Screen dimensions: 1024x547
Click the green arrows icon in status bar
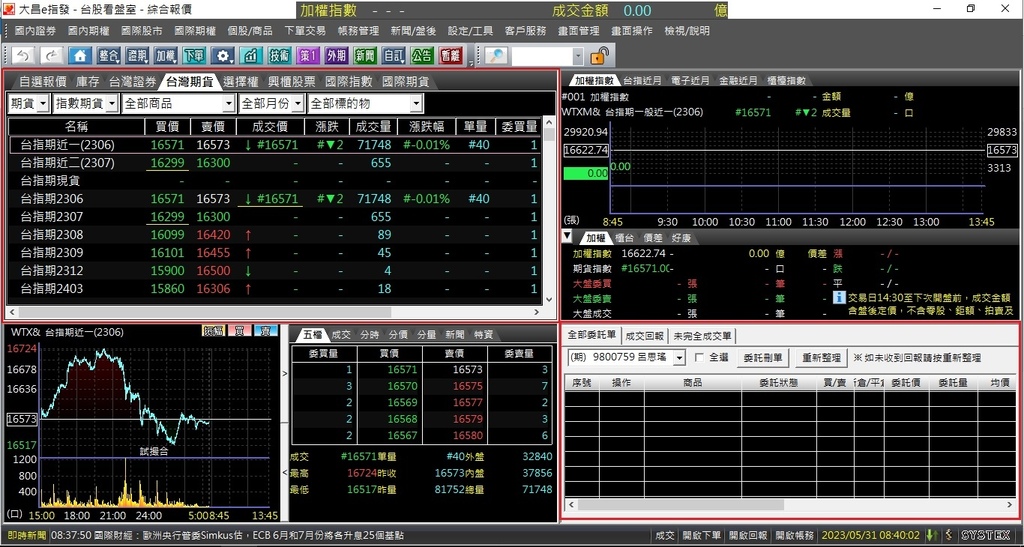point(932,535)
